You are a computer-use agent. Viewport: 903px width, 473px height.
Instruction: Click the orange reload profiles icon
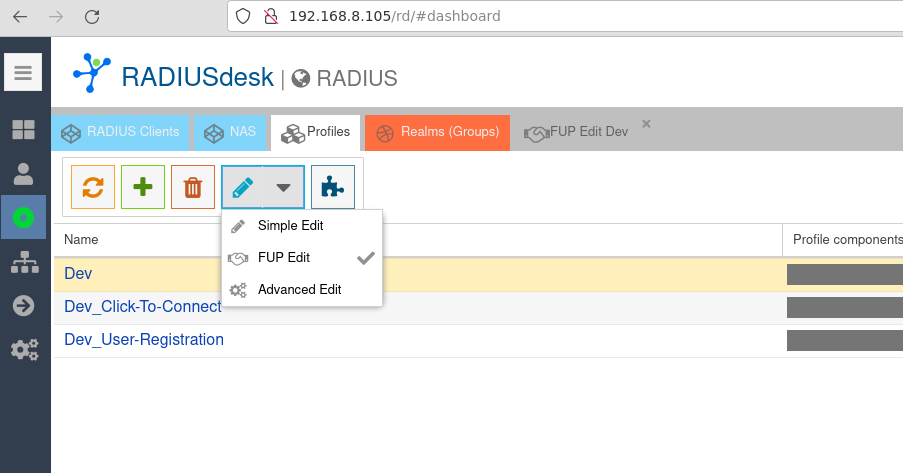[x=93, y=187]
